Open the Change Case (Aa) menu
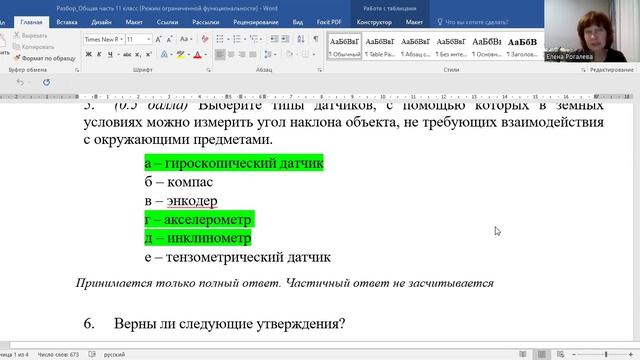The image size is (640, 360). click(x=185, y=39)
